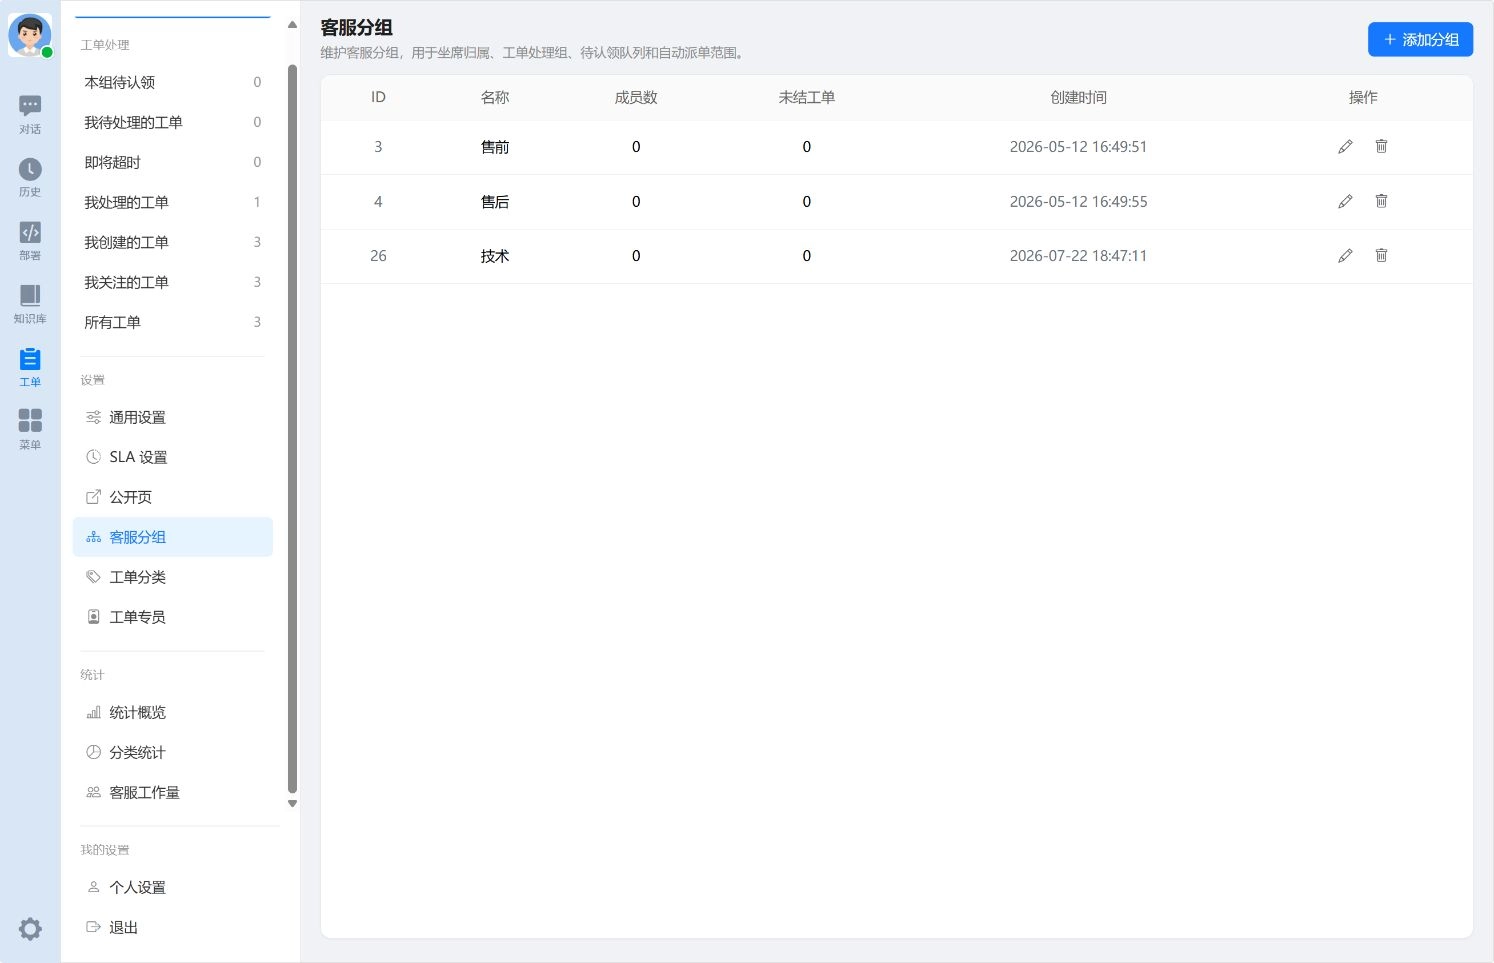Open 本组待认领 ticket list

click(172, 82)
